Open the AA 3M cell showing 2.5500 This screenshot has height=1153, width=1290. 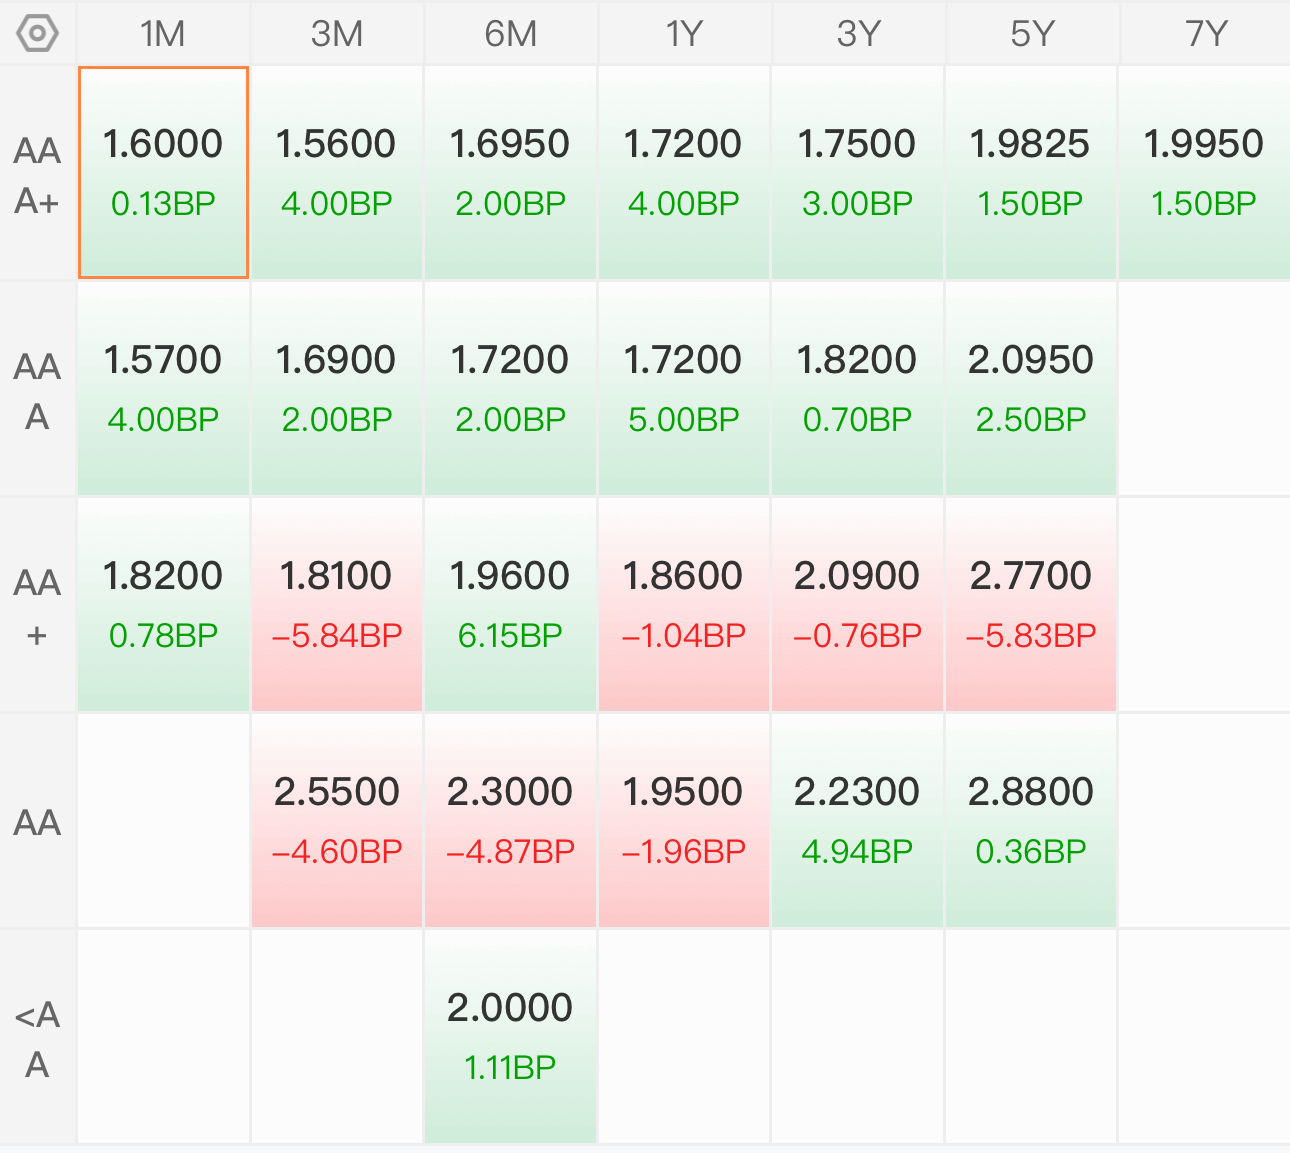pos(337,821)
